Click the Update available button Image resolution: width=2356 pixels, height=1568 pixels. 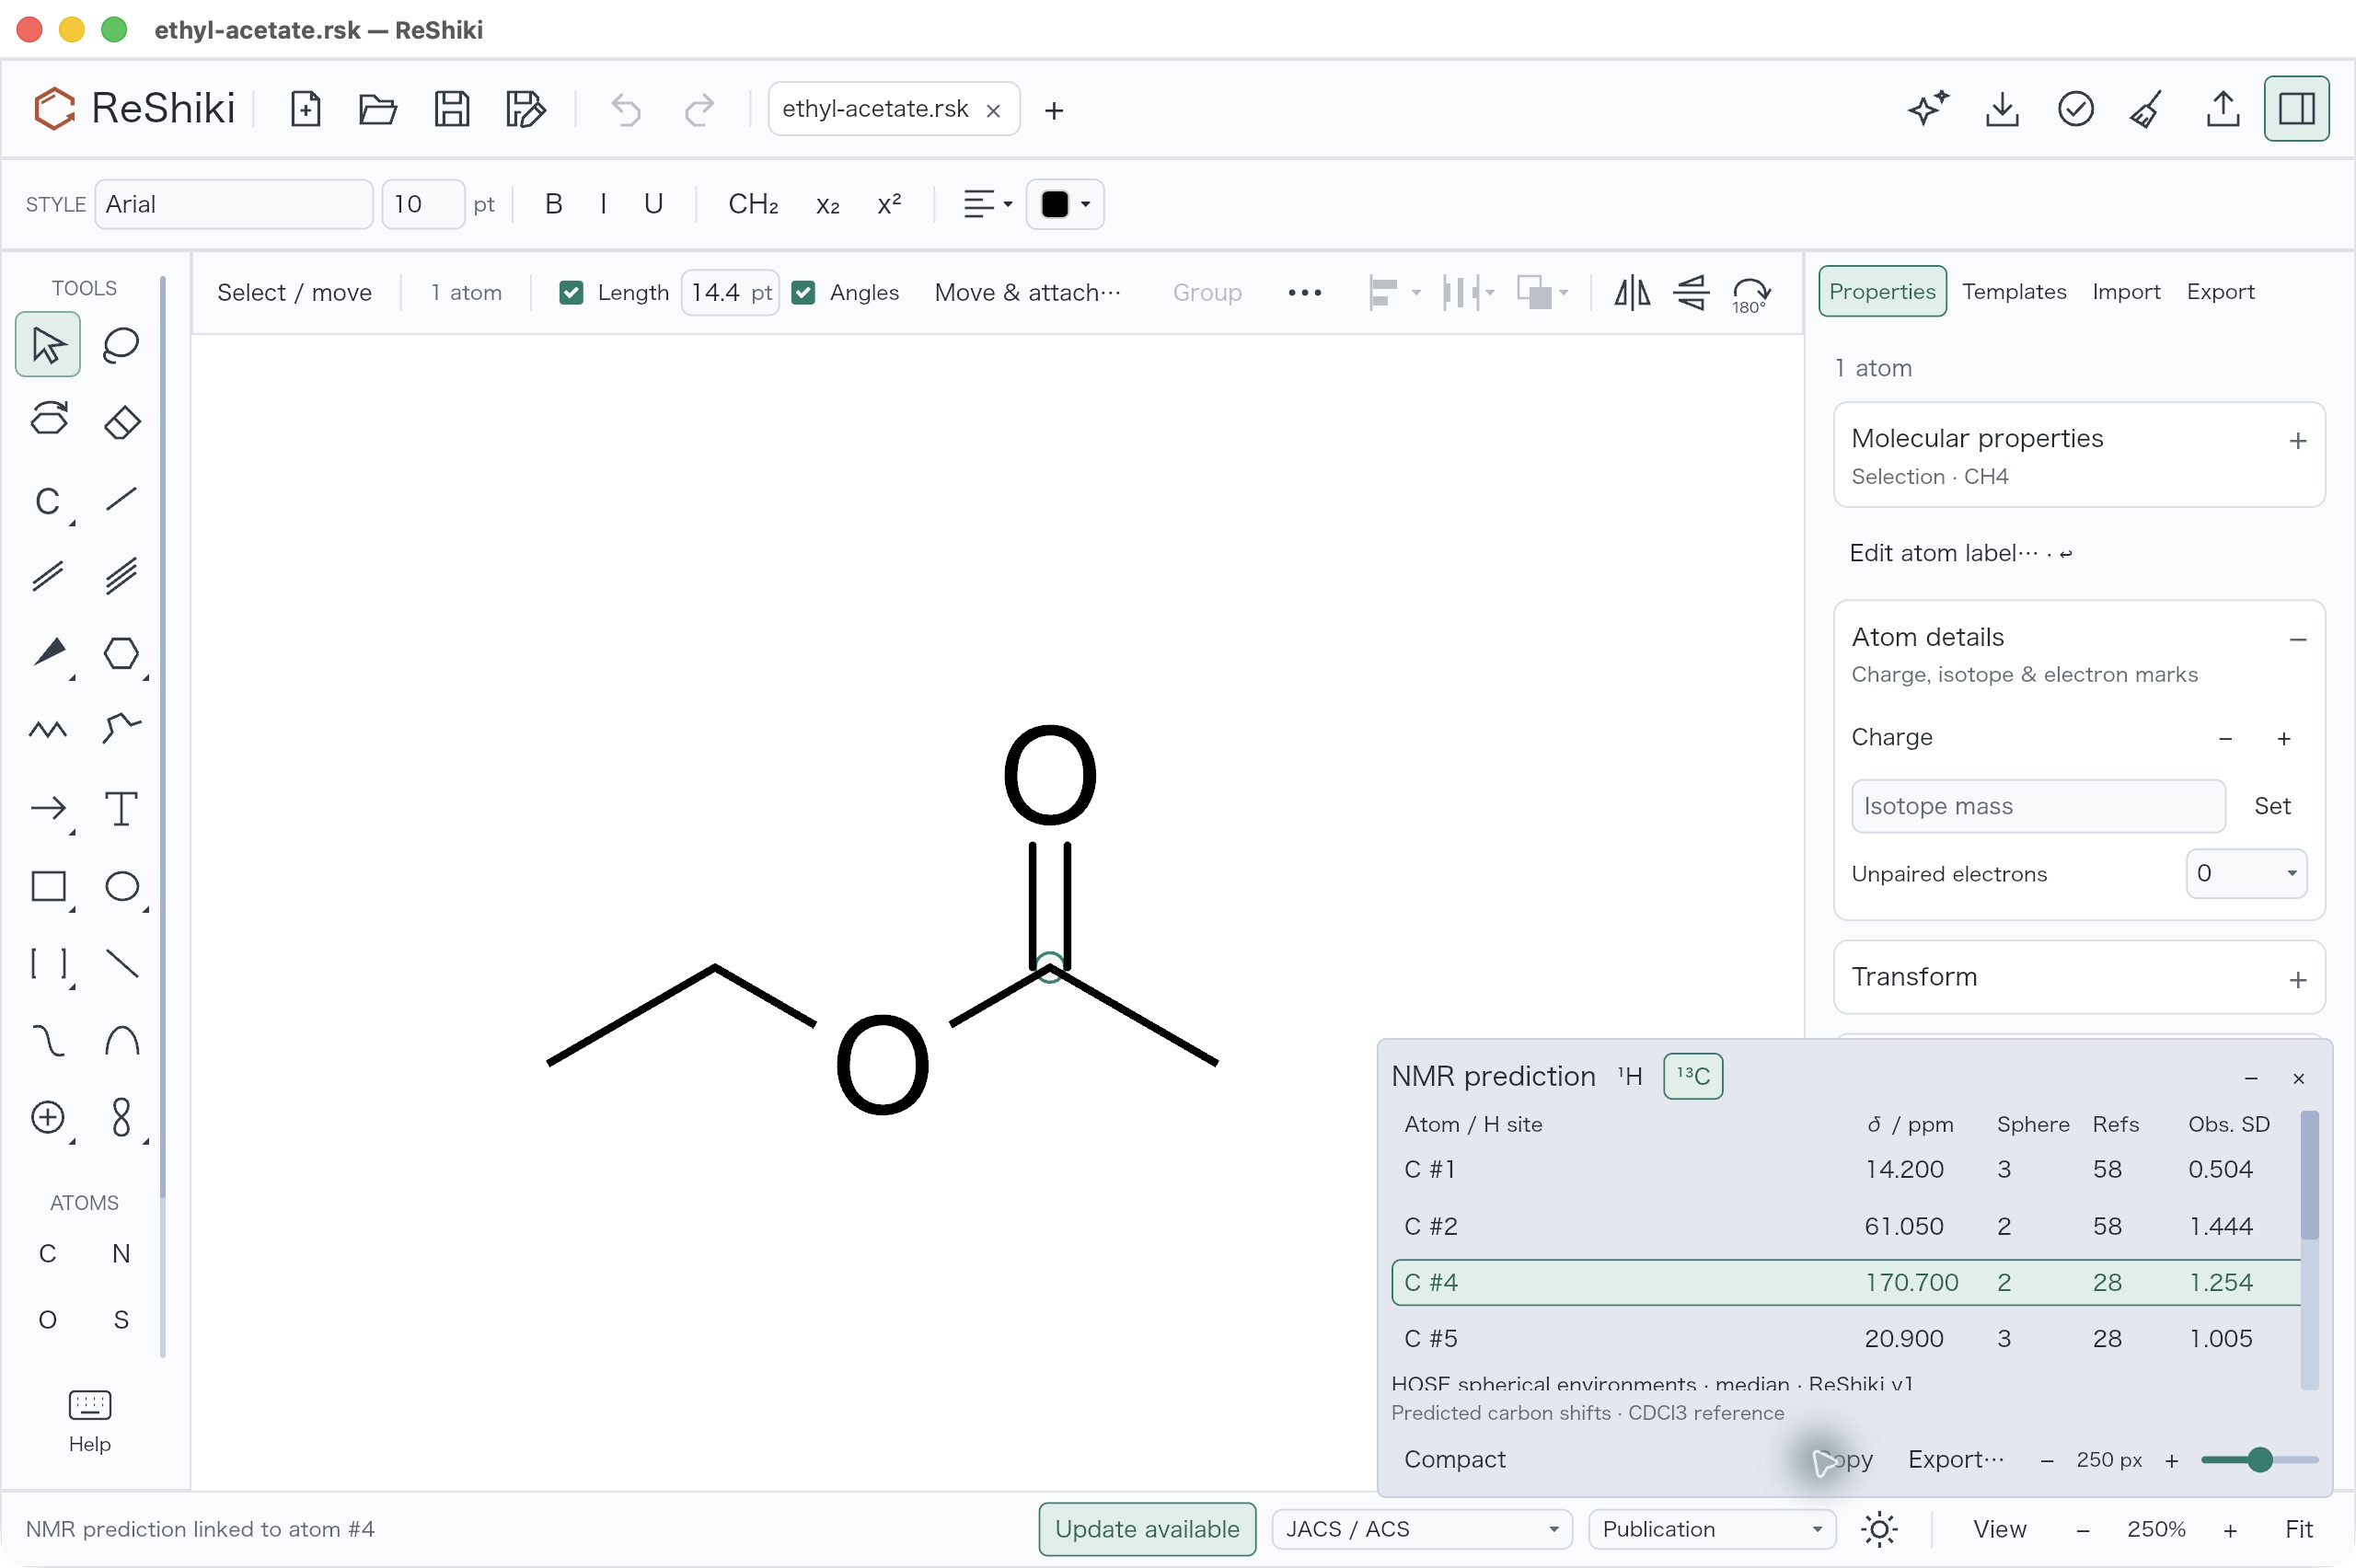click(1147, 1529)
